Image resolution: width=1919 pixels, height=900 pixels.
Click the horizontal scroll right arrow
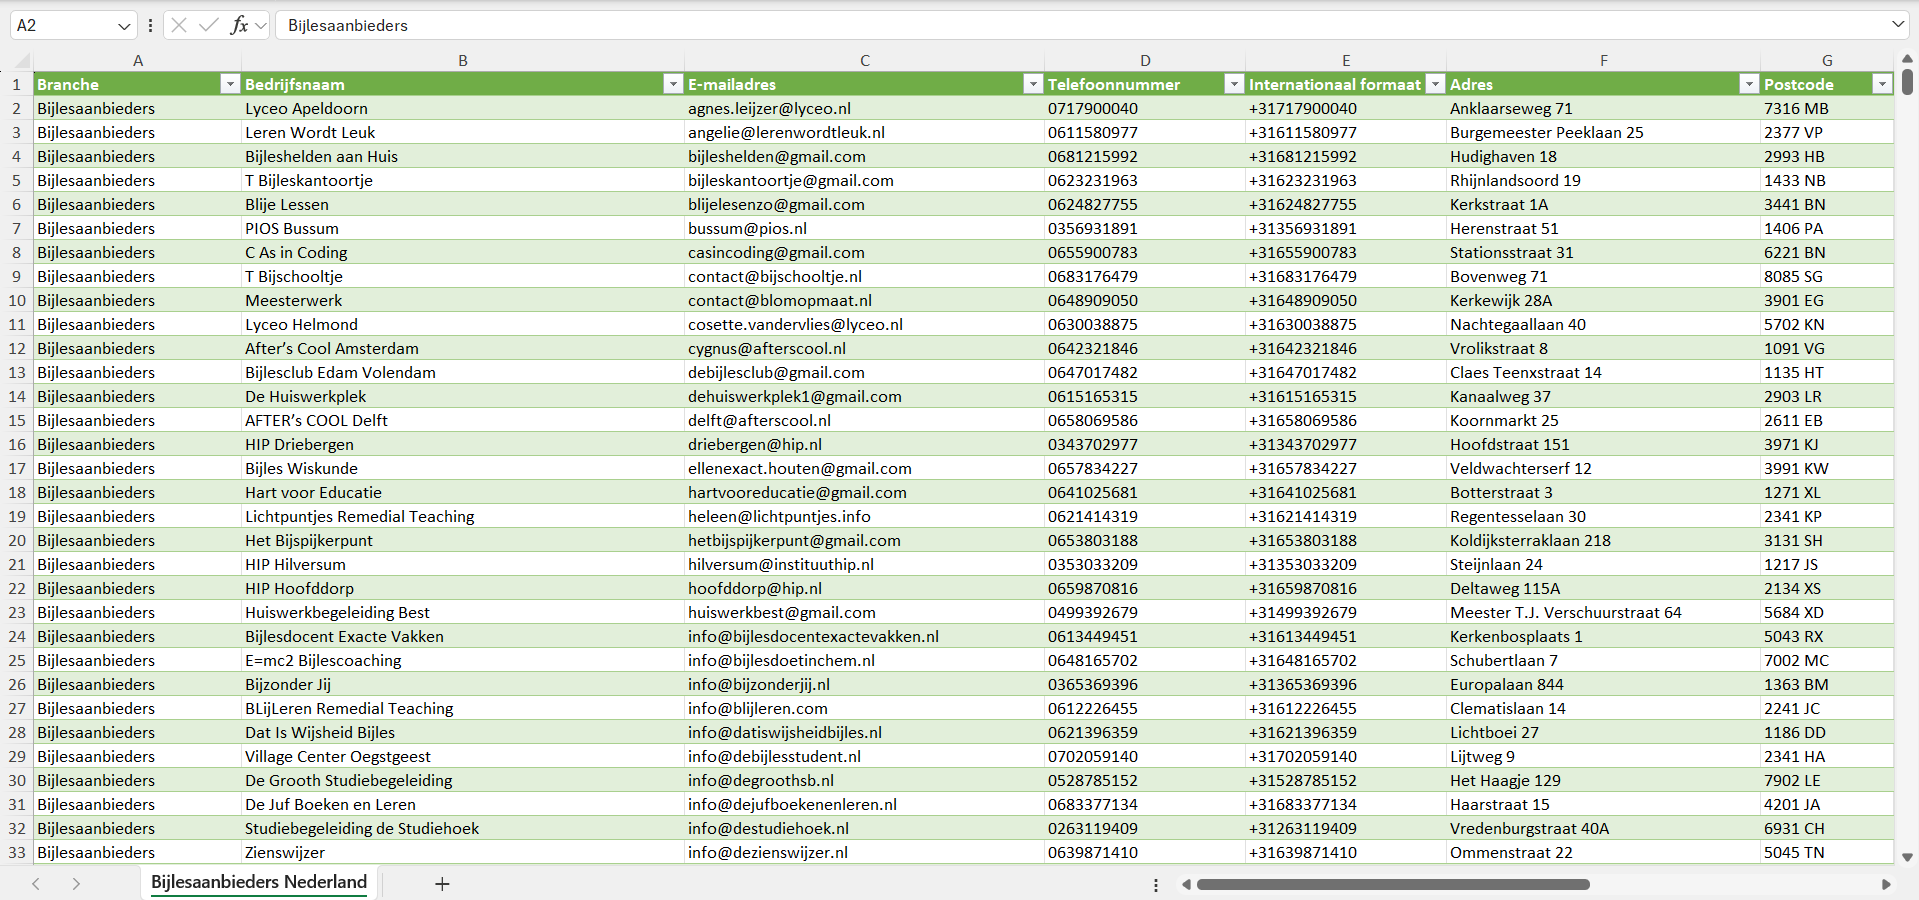point(1886,884)
